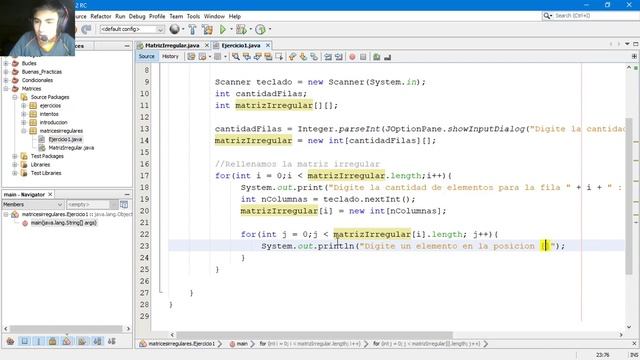
Task: Open the Refactor menu
Action: [100, 16]
